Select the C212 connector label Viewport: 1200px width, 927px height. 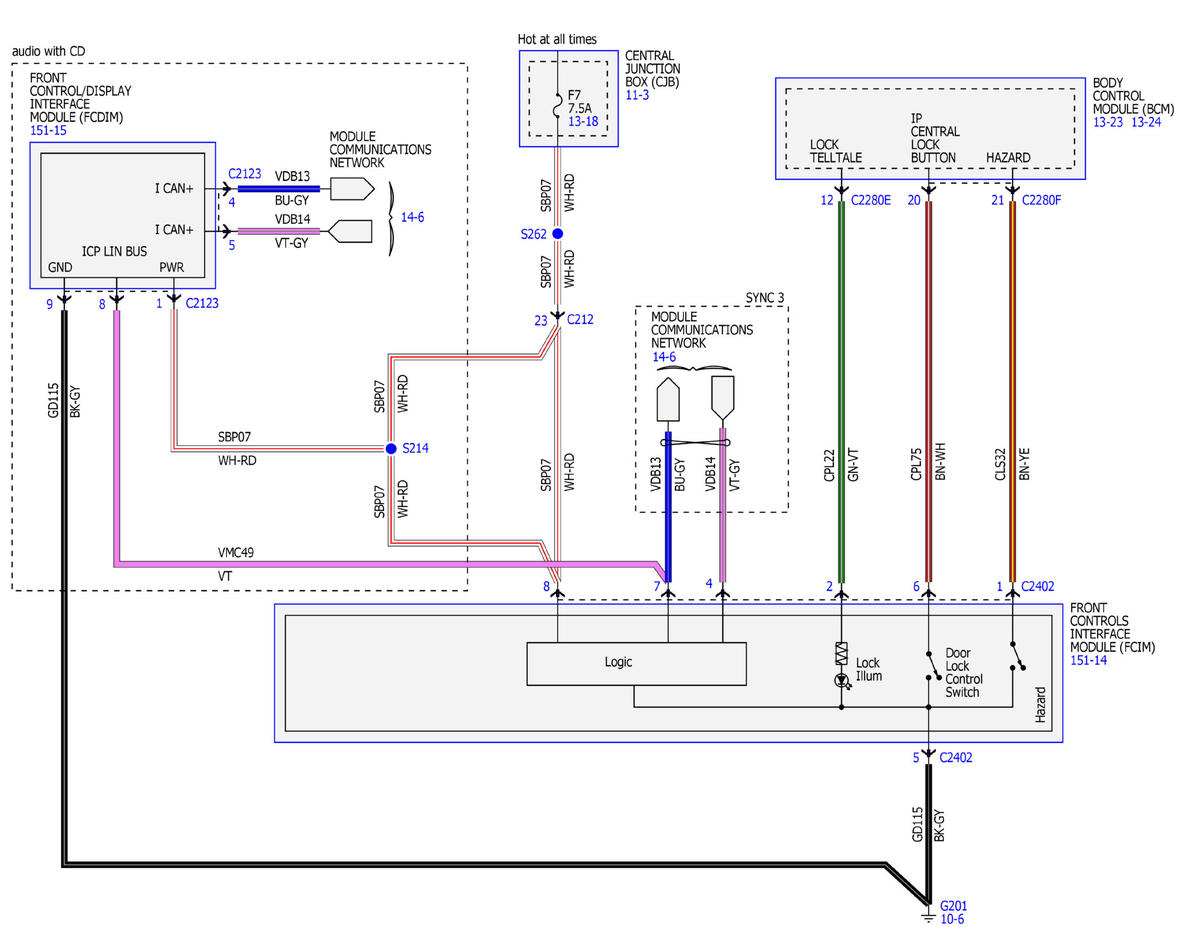(x=580, y=320)
